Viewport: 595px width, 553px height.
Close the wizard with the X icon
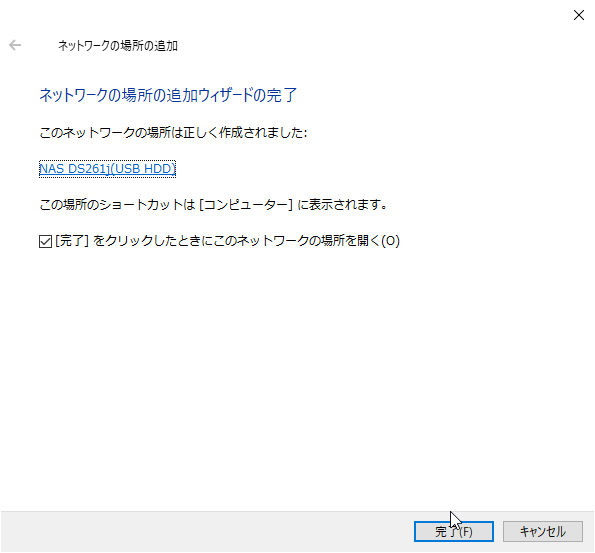point(579,15)
